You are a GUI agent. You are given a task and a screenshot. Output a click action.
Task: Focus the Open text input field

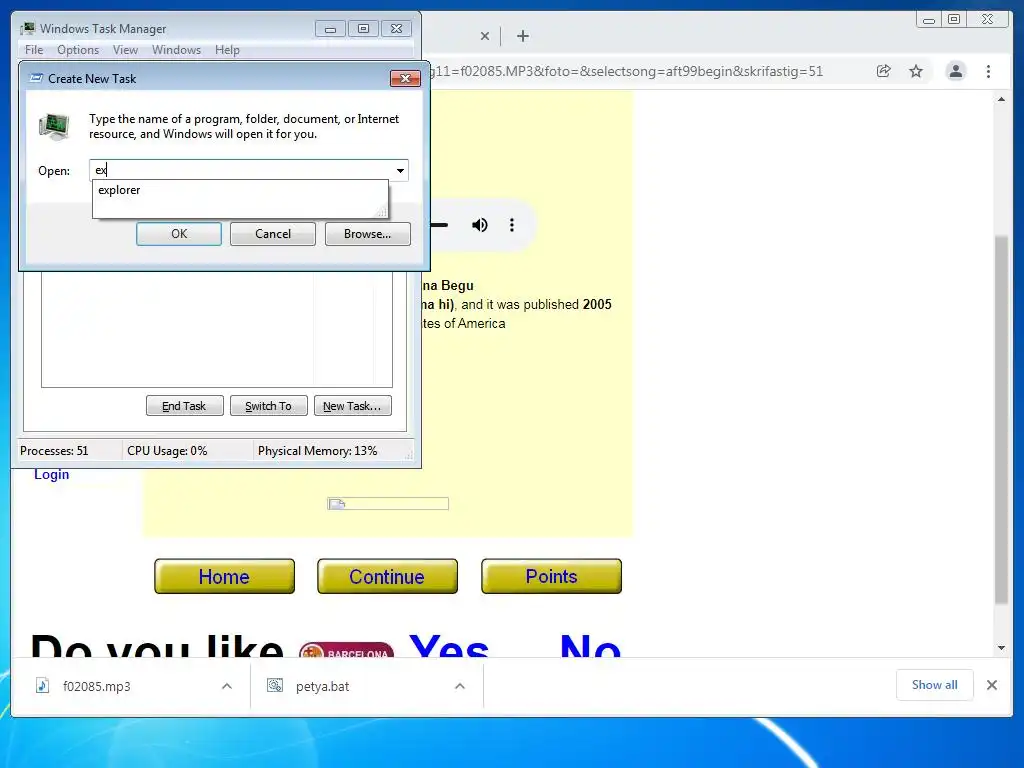242,170
